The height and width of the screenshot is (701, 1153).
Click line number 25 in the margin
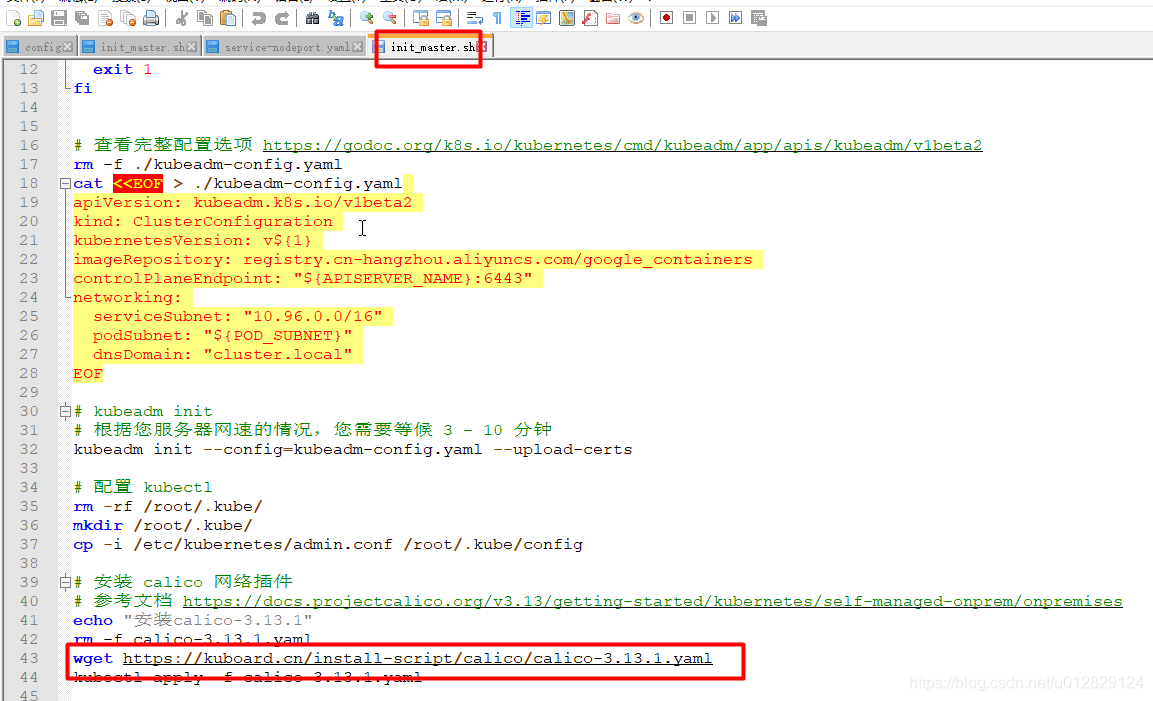pyautogui.click(x=29, y=316)
